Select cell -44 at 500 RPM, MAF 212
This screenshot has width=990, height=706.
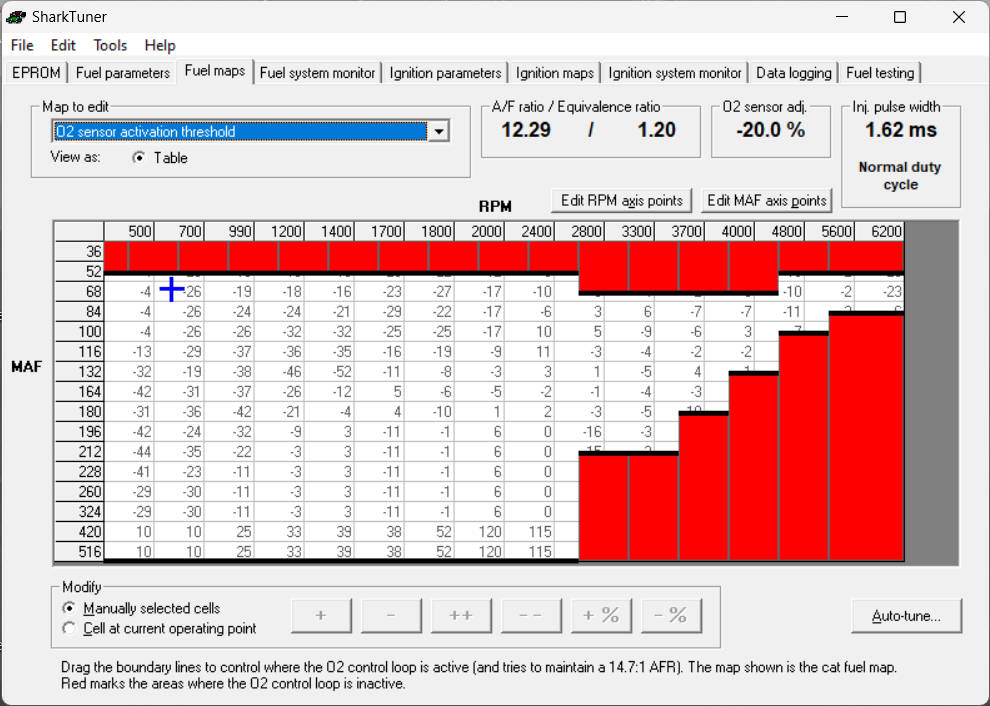(129, 452)
